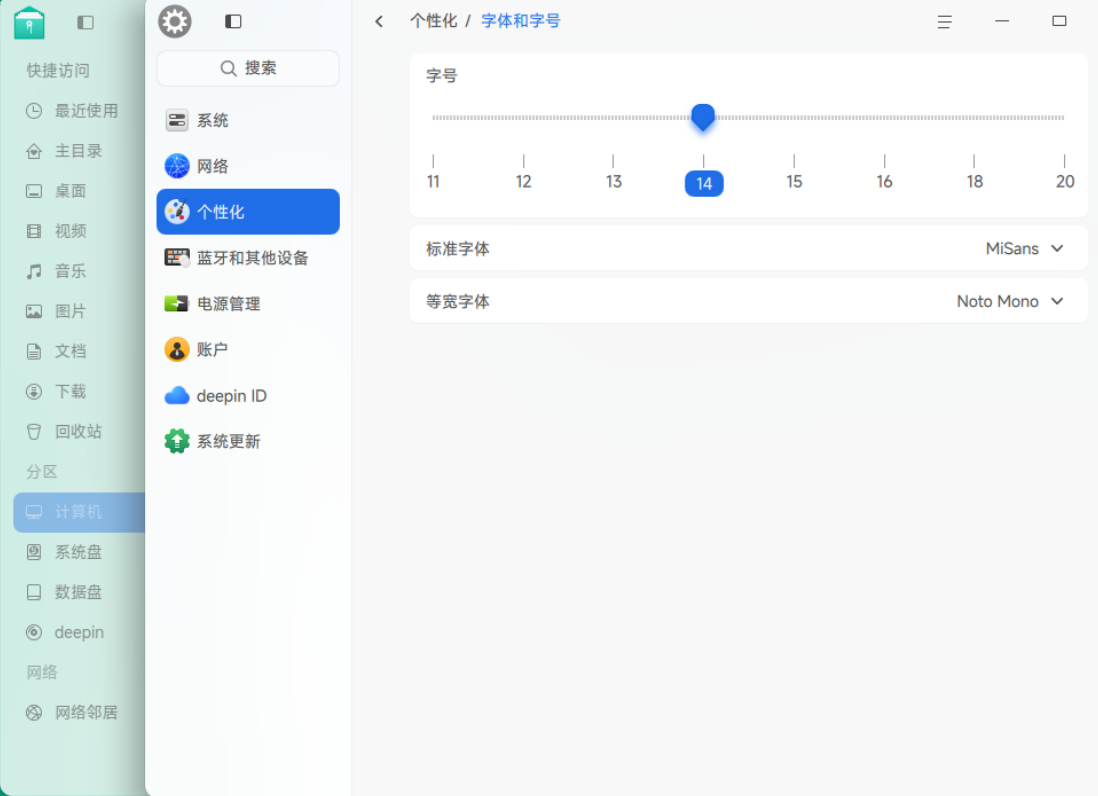Click the 蓝牙和其他设备 keyboard icon
This screenshot has width=1098, height=796.
(176, 258)
